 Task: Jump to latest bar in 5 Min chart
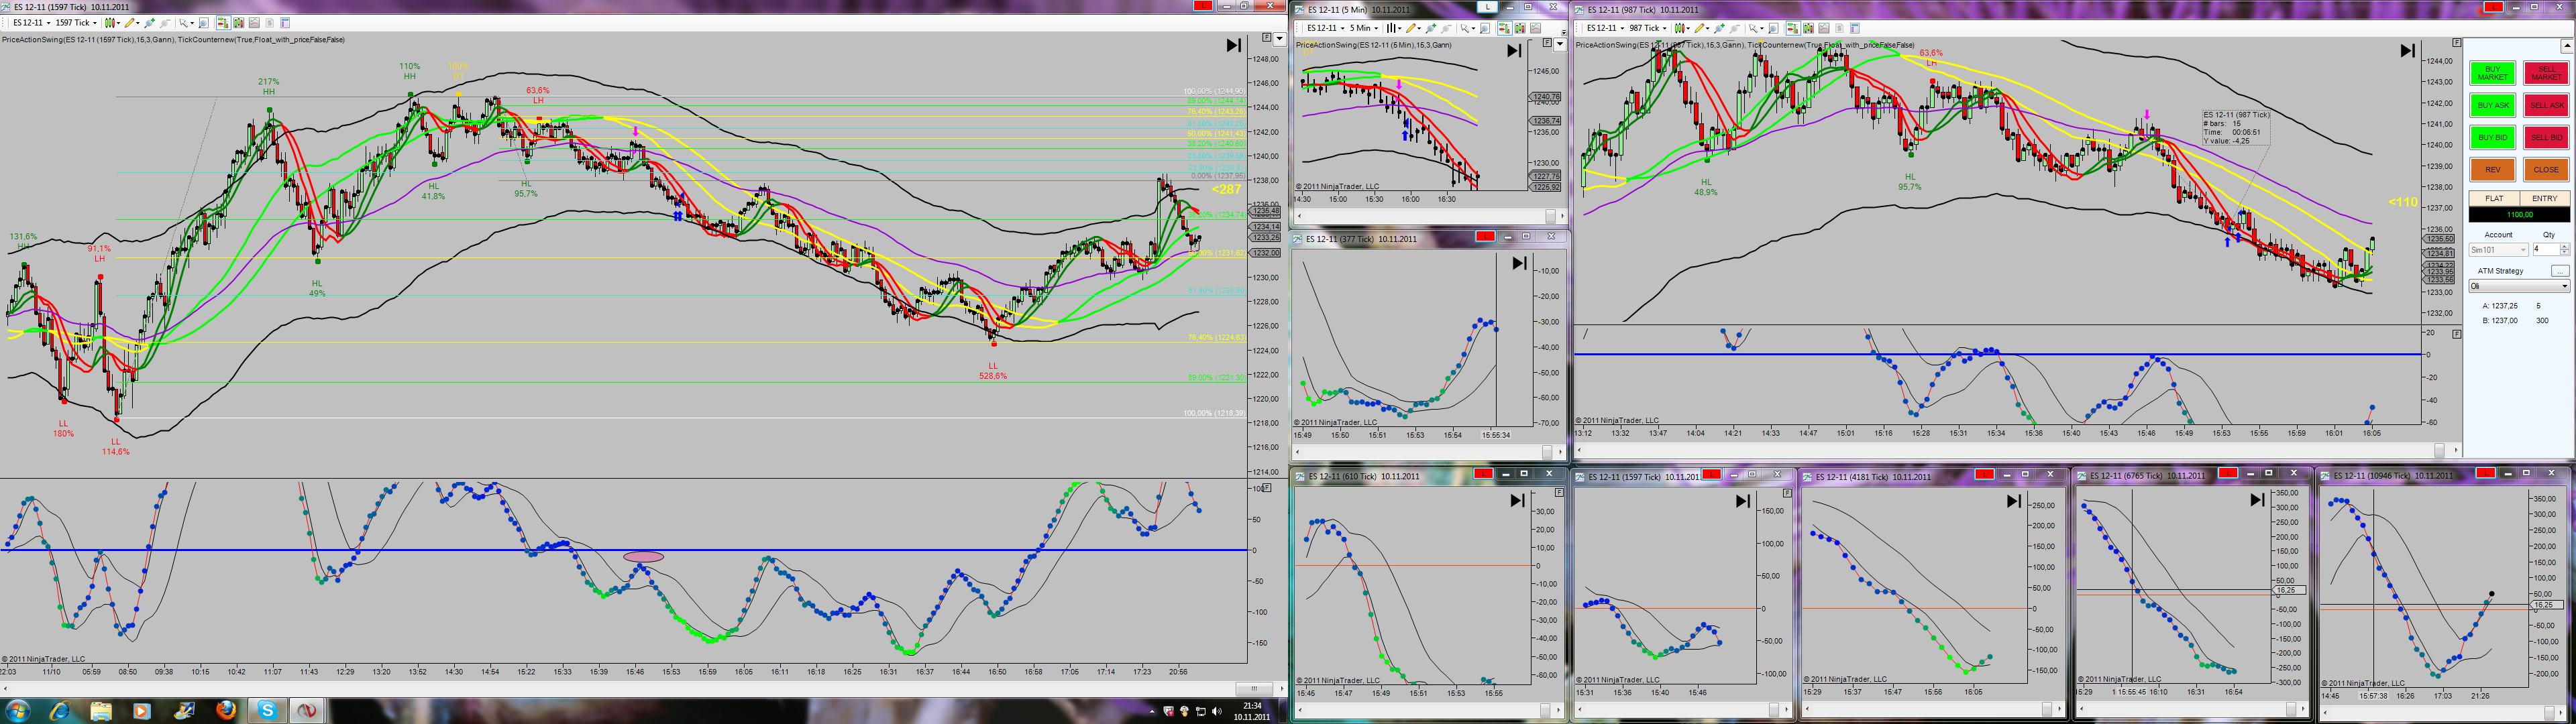(x=1514, y=51)
